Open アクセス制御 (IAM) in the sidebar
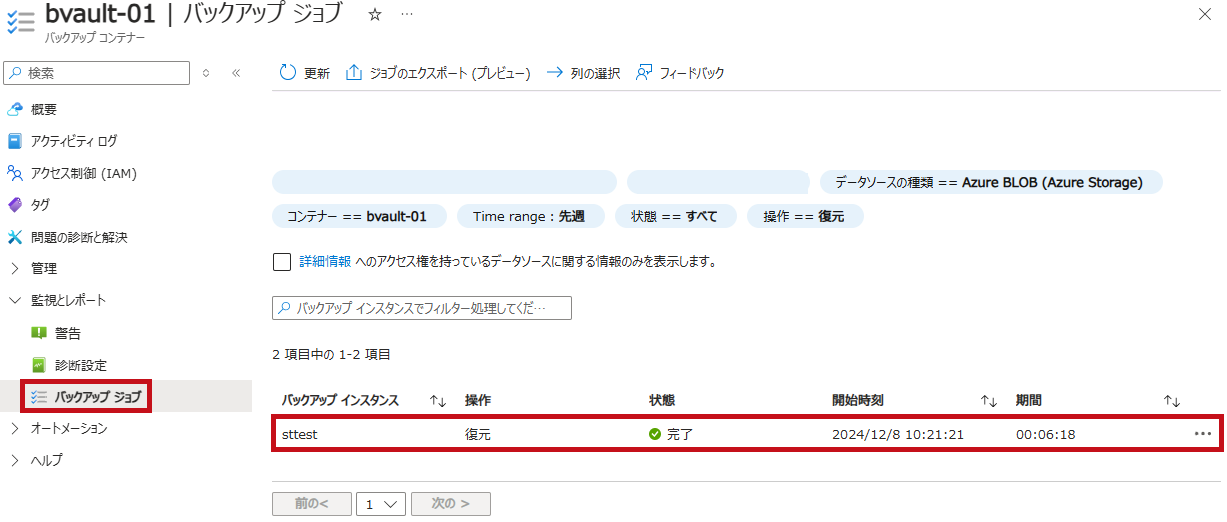Viewport: 1227px width, 522px height. 84,173
